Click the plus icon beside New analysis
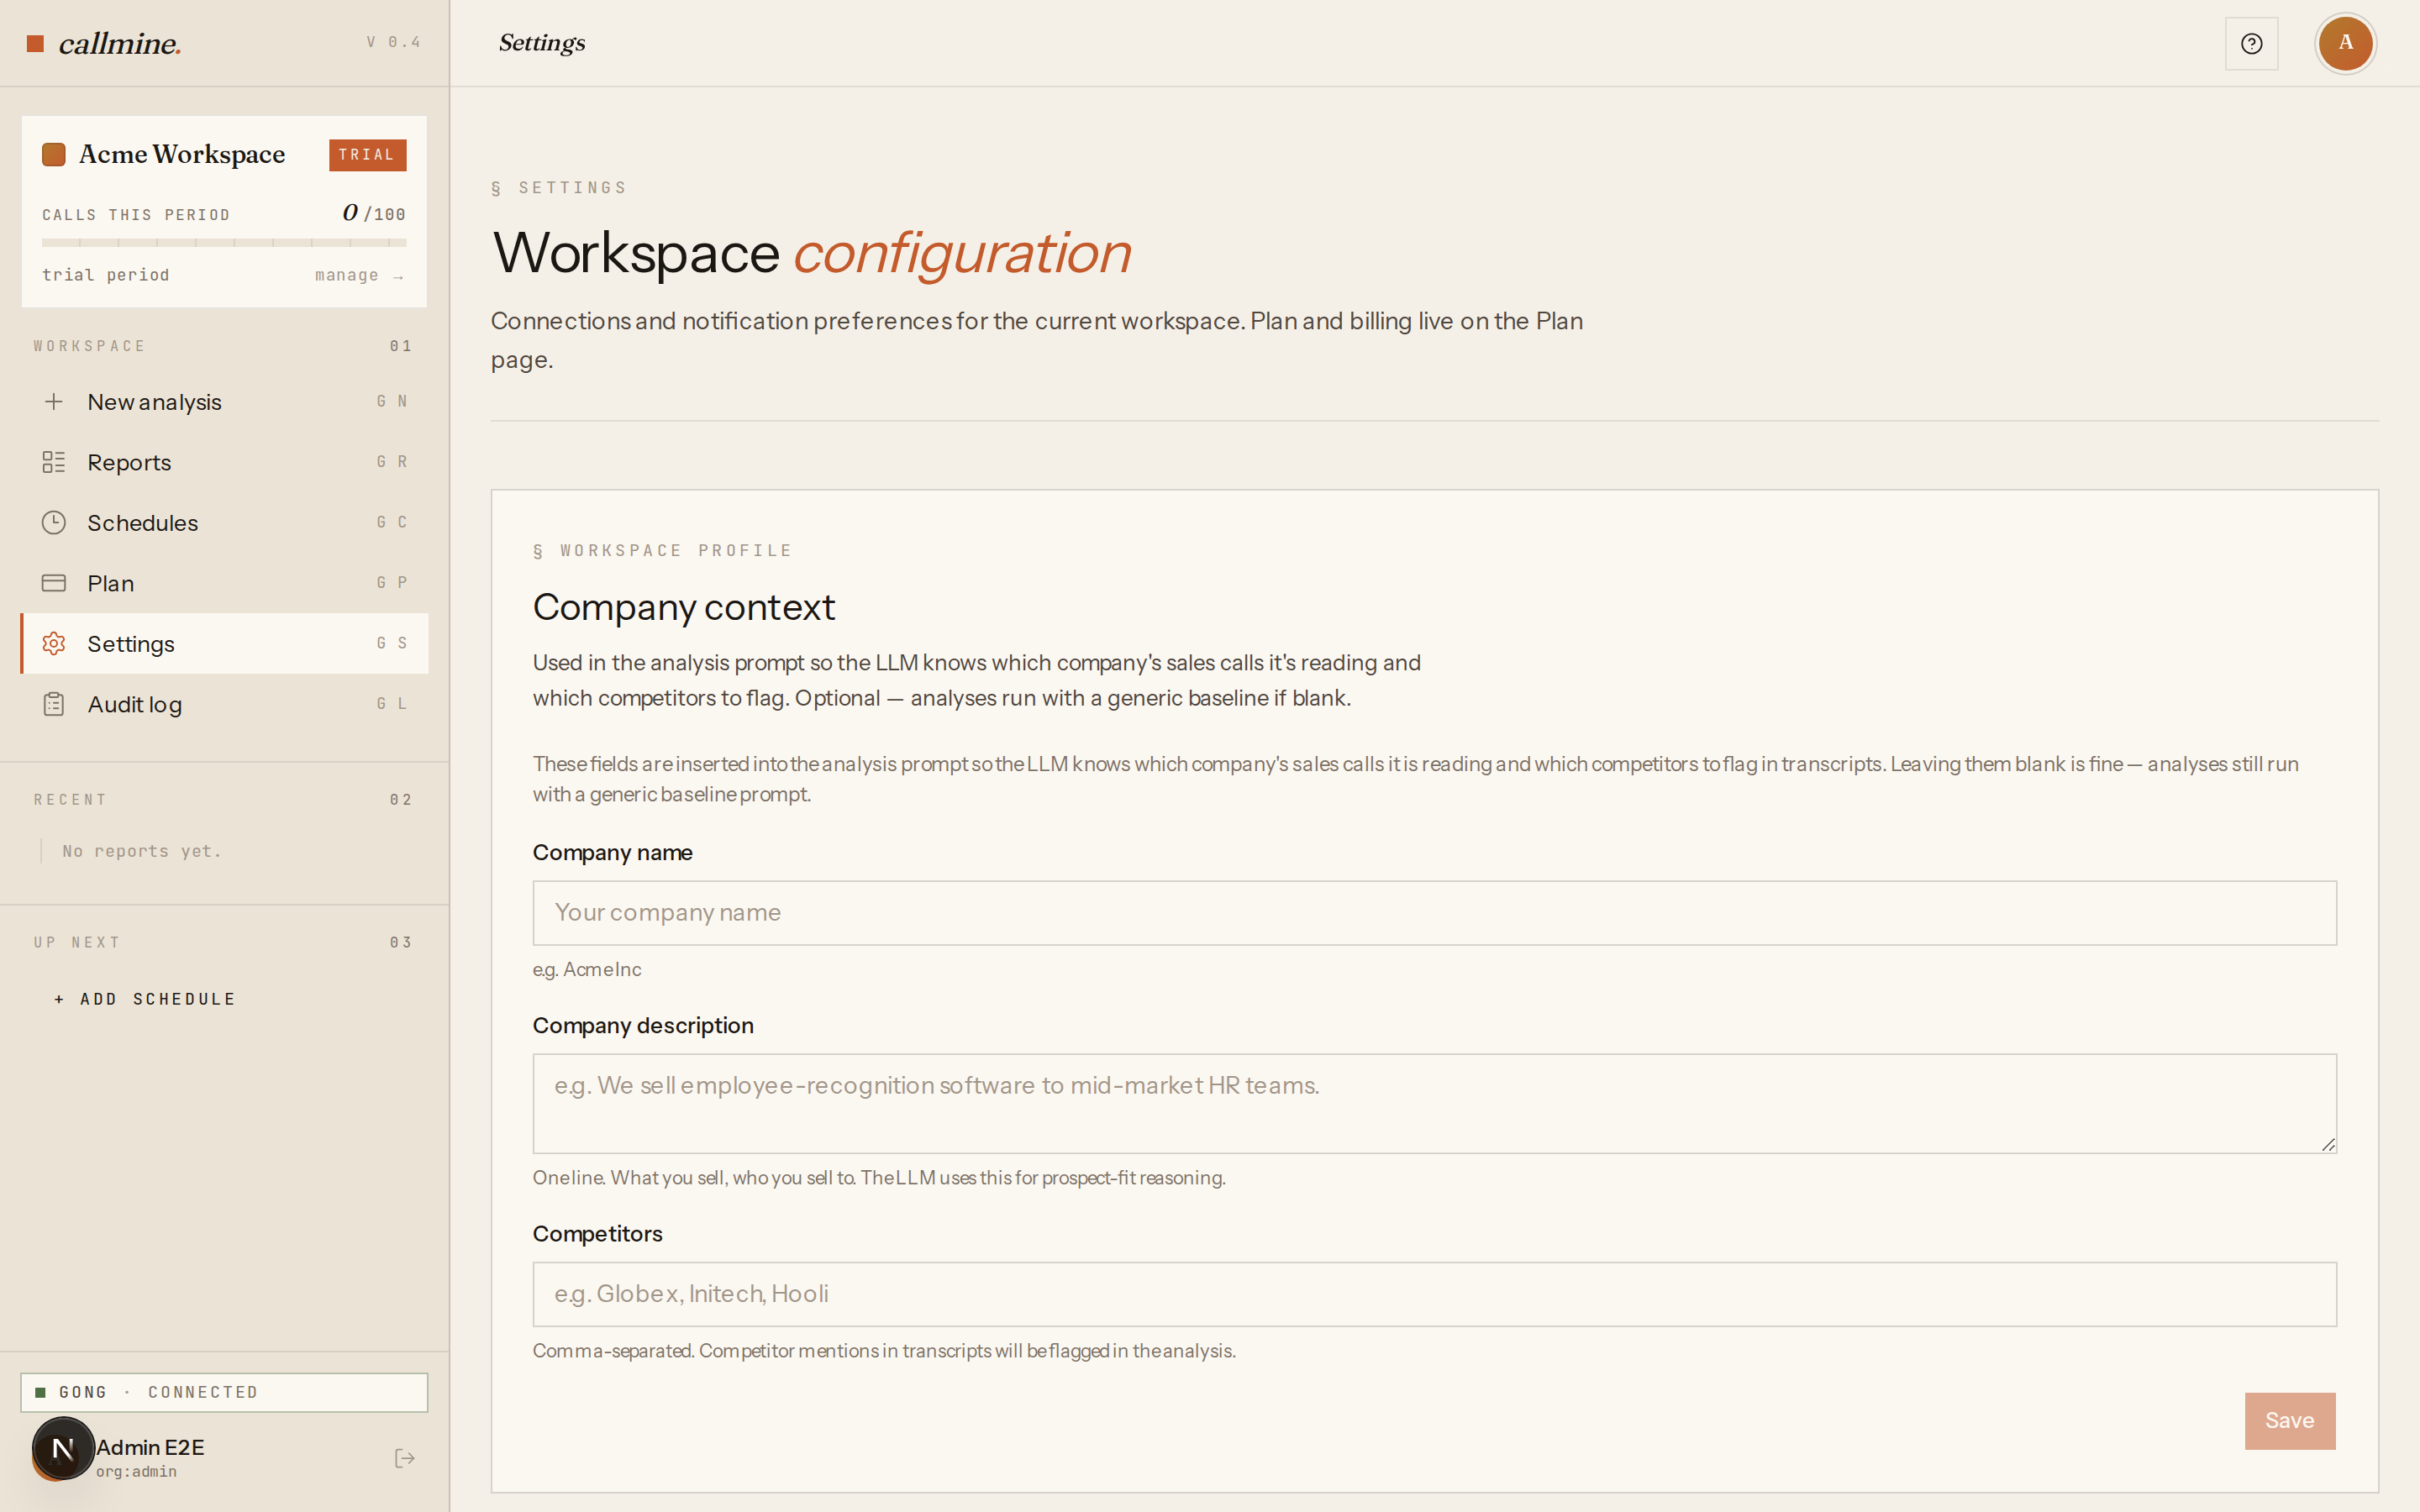 54,401
